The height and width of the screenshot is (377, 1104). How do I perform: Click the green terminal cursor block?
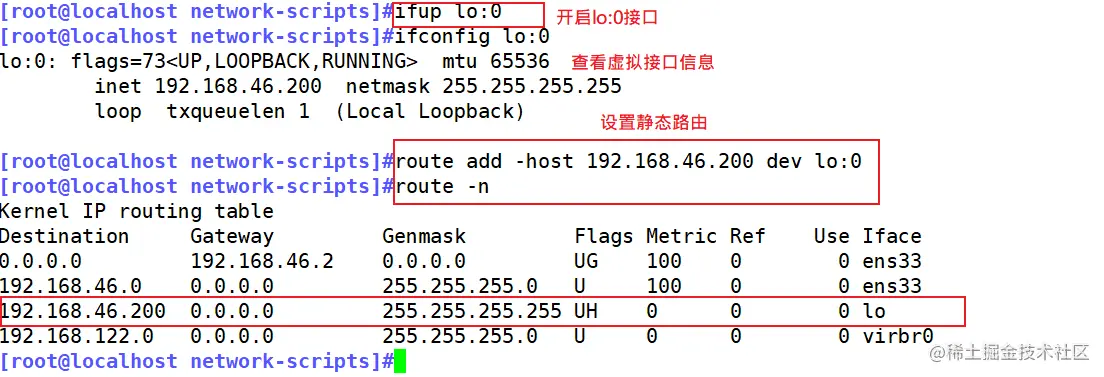click(400, 361)
